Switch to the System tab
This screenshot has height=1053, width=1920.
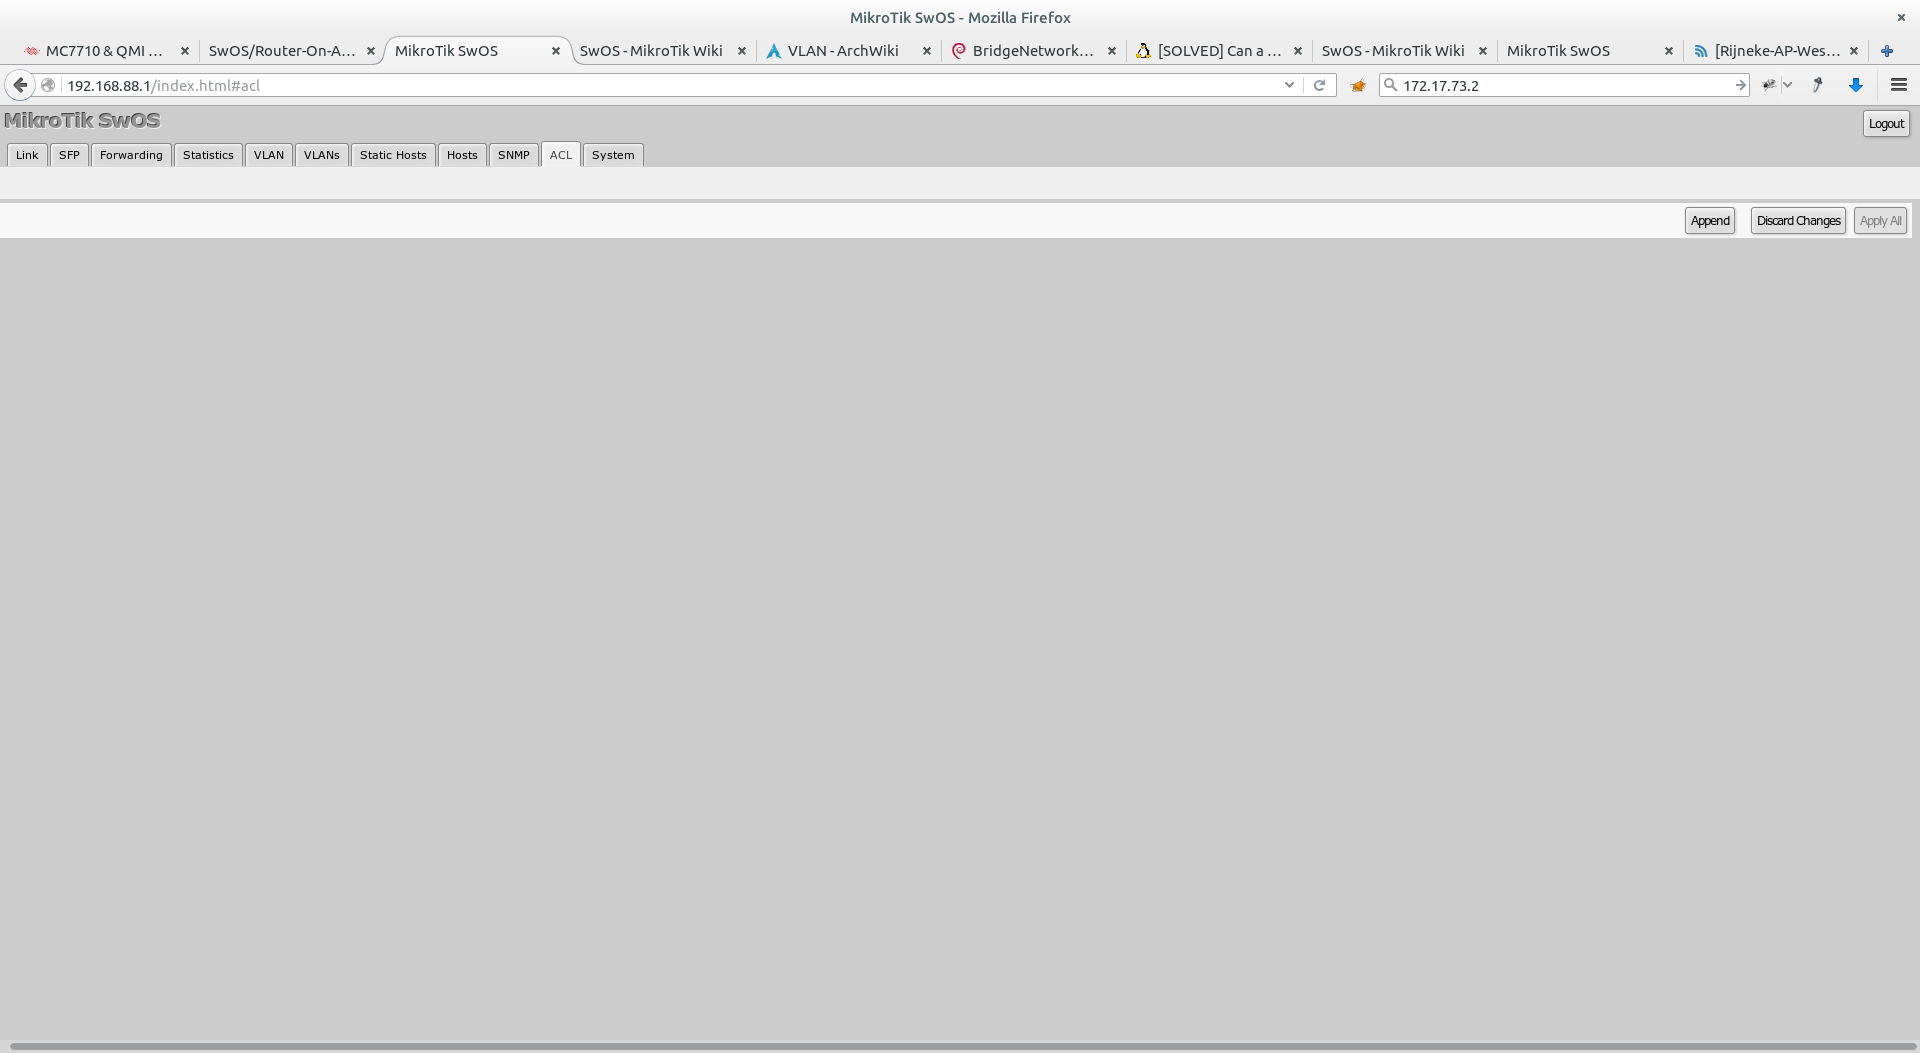(x=612, y=155)
